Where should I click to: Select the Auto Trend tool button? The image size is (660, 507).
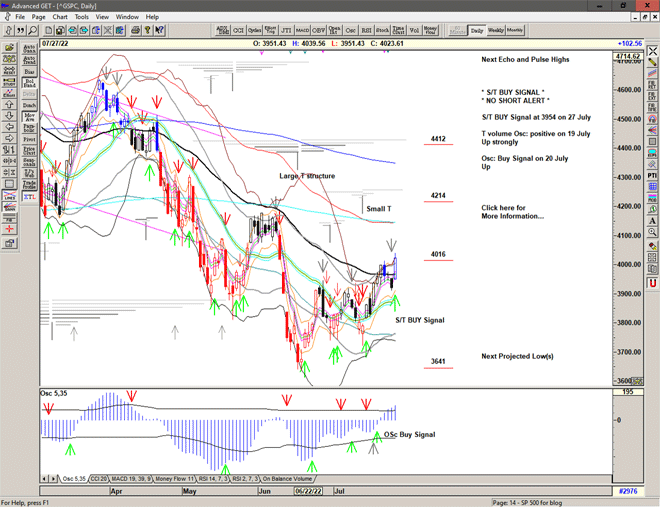click(30, 59)
